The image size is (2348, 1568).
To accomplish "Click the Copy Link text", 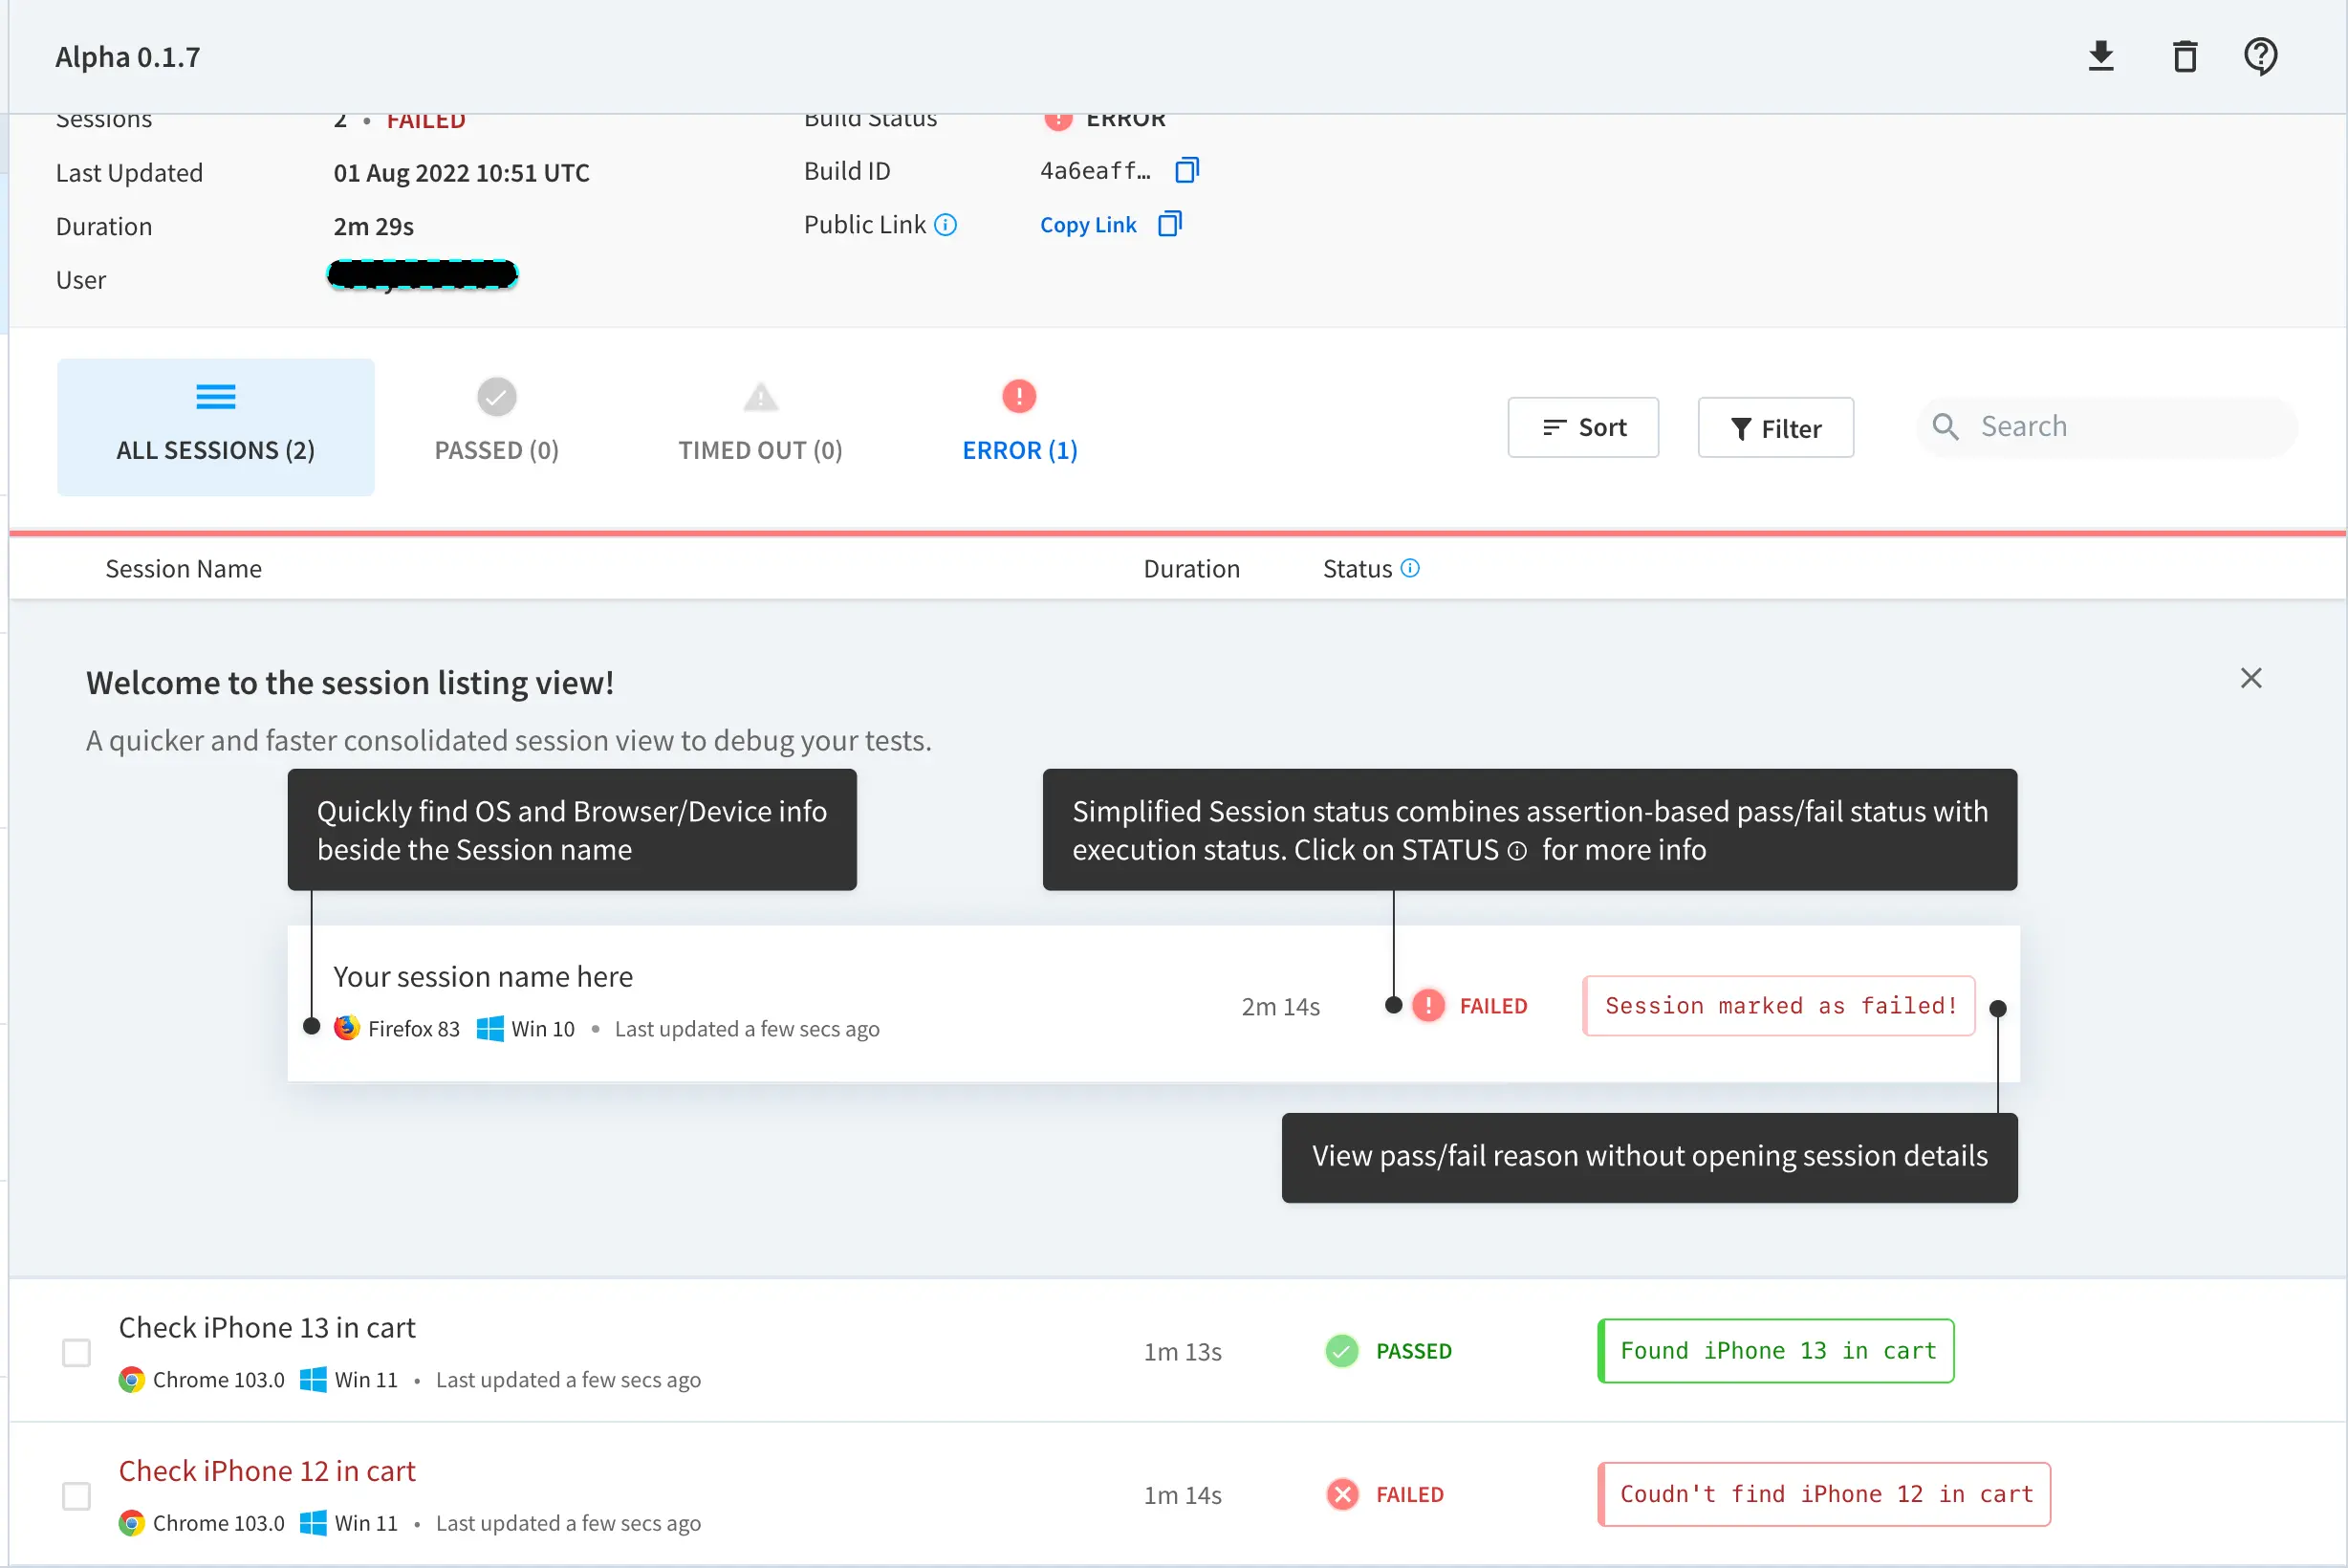I will point(1088,225).
